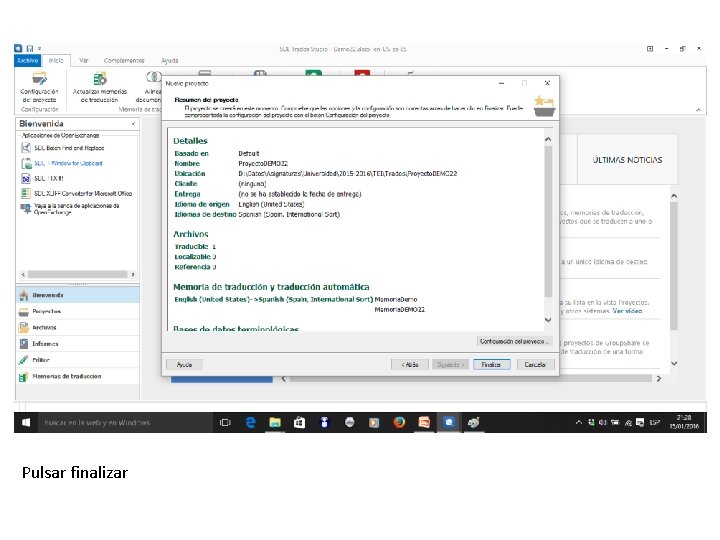
Task: Open the Complementos ribbon tab
Action: (x=124, y=60)
